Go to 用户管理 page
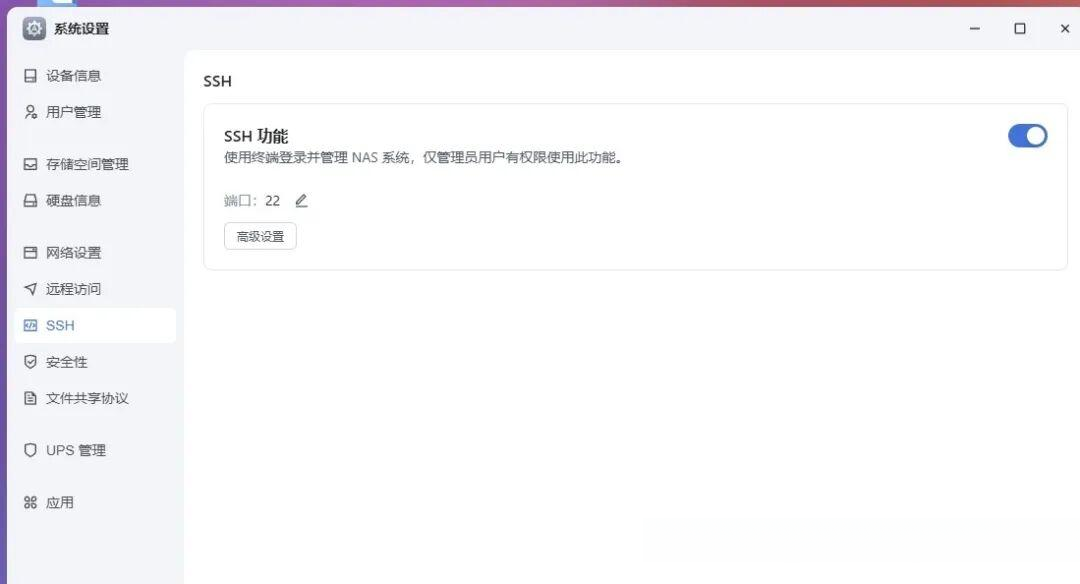This screenshot has width=1080, height=584. pos(74,112)
